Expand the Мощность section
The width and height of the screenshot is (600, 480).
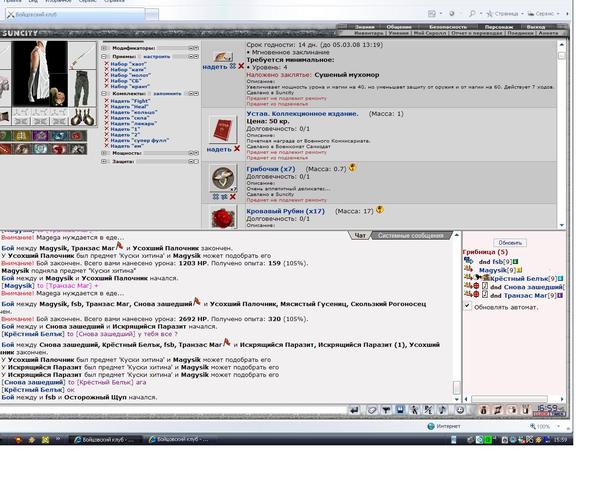coord(104,153)
